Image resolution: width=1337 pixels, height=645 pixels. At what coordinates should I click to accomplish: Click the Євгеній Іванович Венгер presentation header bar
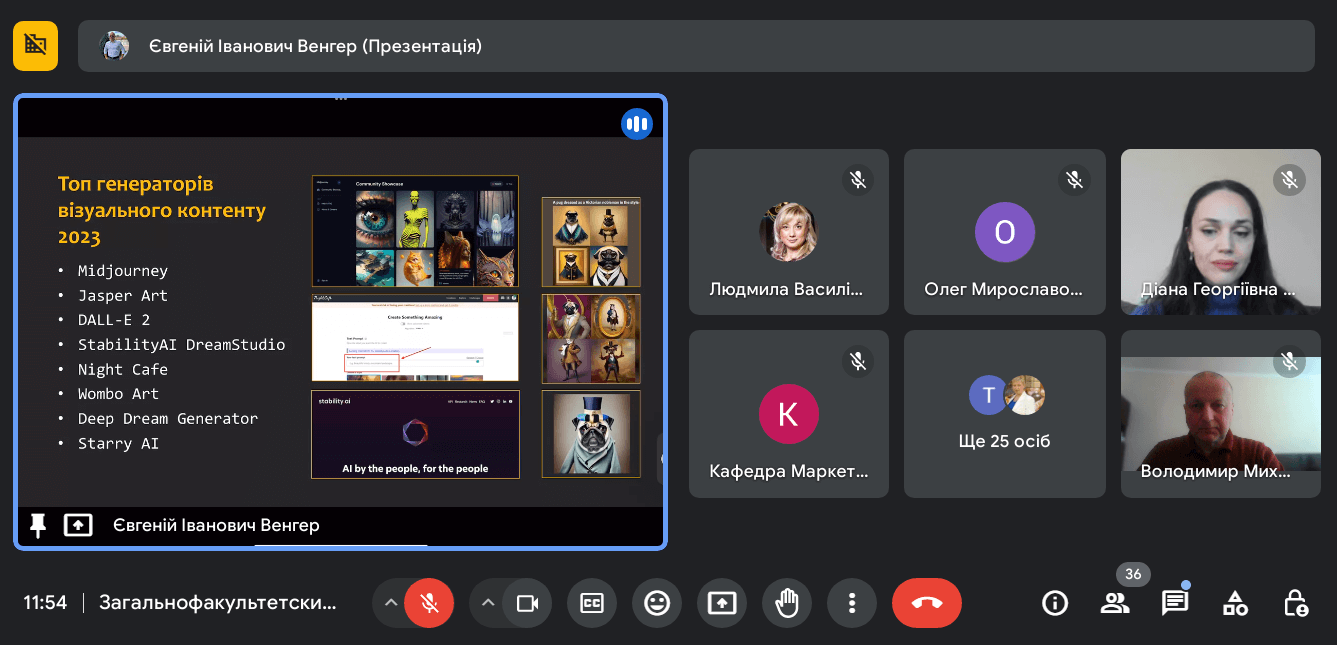tap(696, 46)
